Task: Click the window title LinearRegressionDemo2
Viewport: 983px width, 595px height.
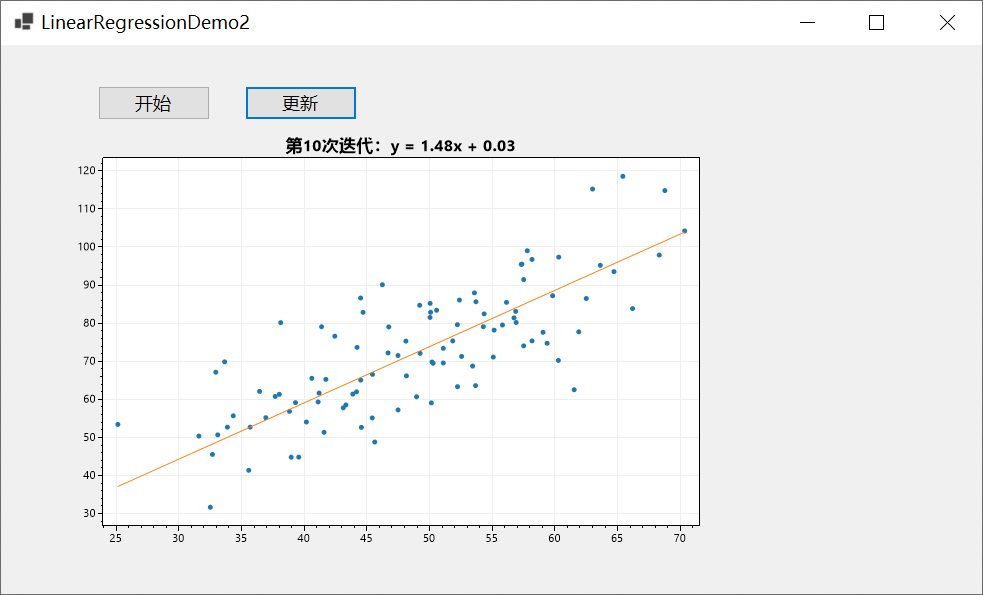Action: tap(145, 23)
